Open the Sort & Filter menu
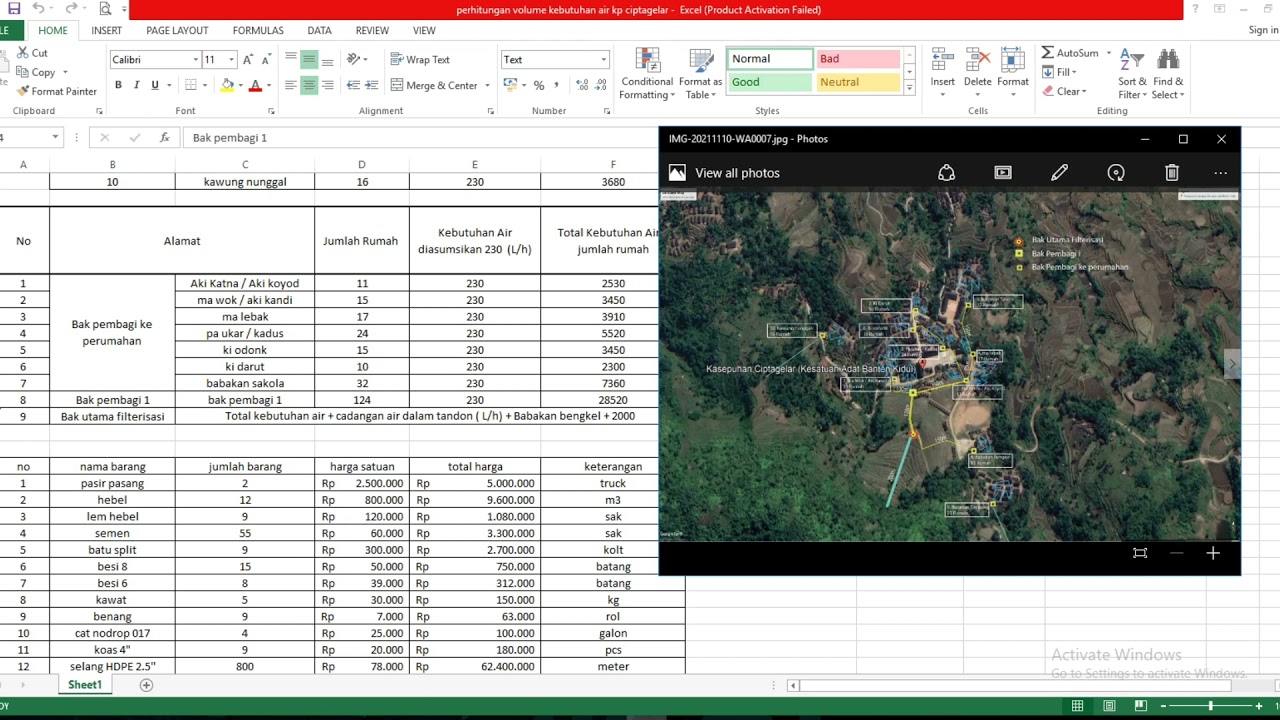Screen dimensions: 1280x720 click(x=1133, y=74)
